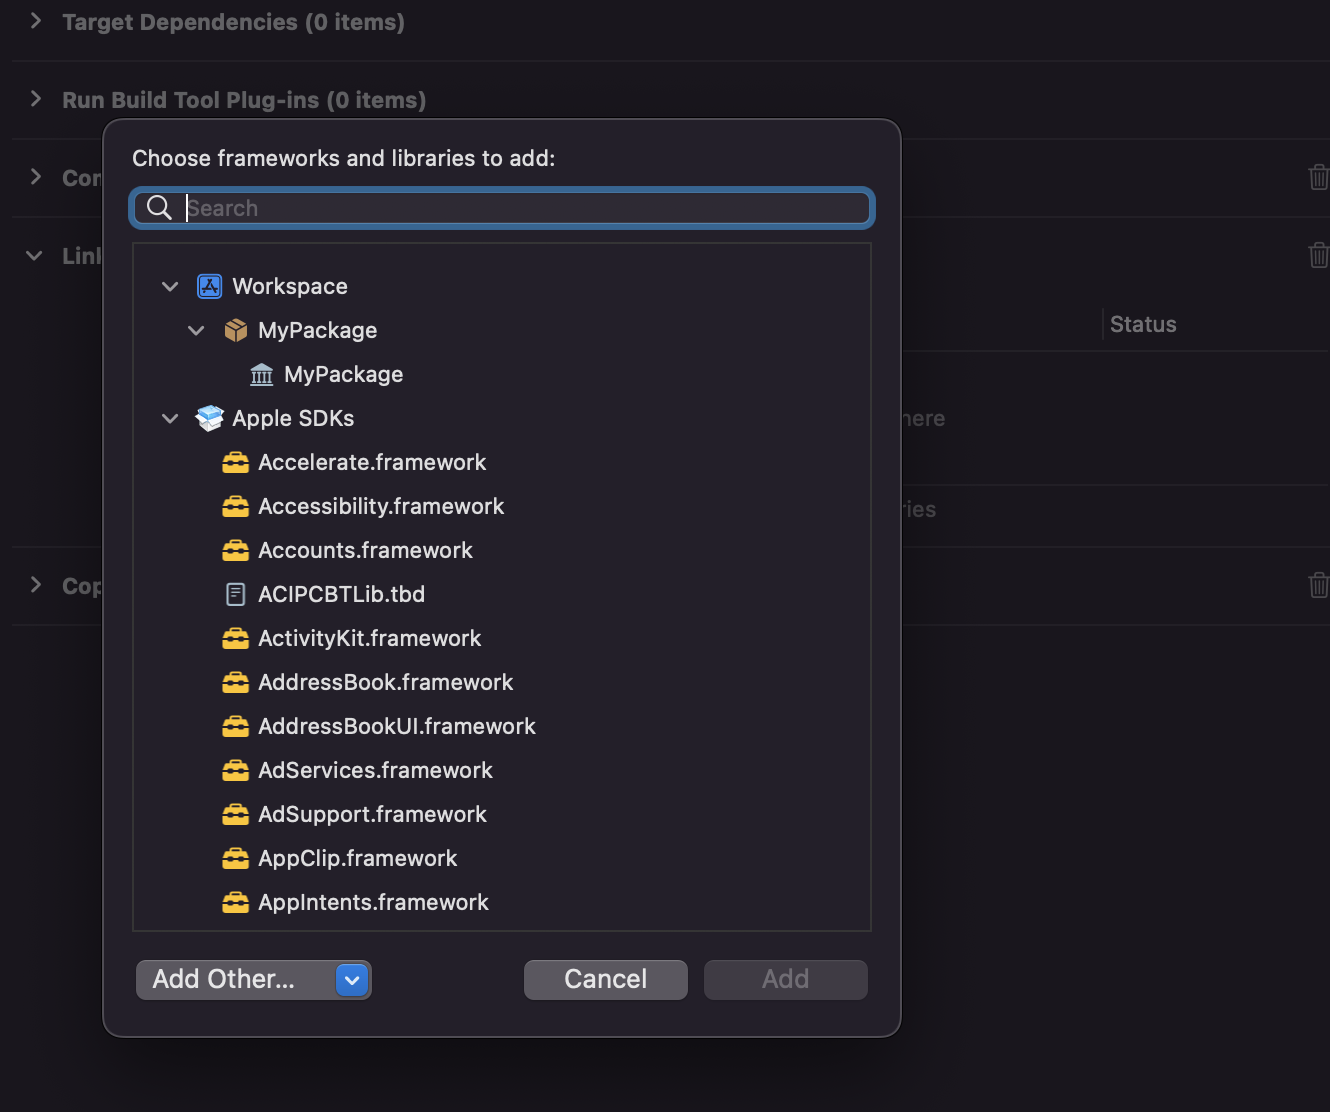Collapse the Link build phase section

pos(34,256)
